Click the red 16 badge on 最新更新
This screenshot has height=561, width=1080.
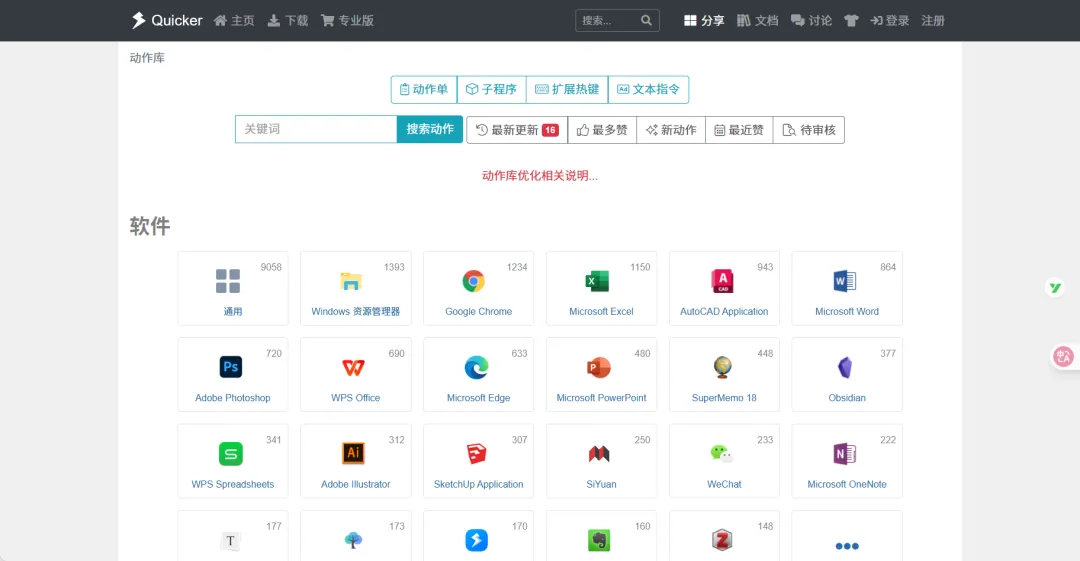(550, 130)
